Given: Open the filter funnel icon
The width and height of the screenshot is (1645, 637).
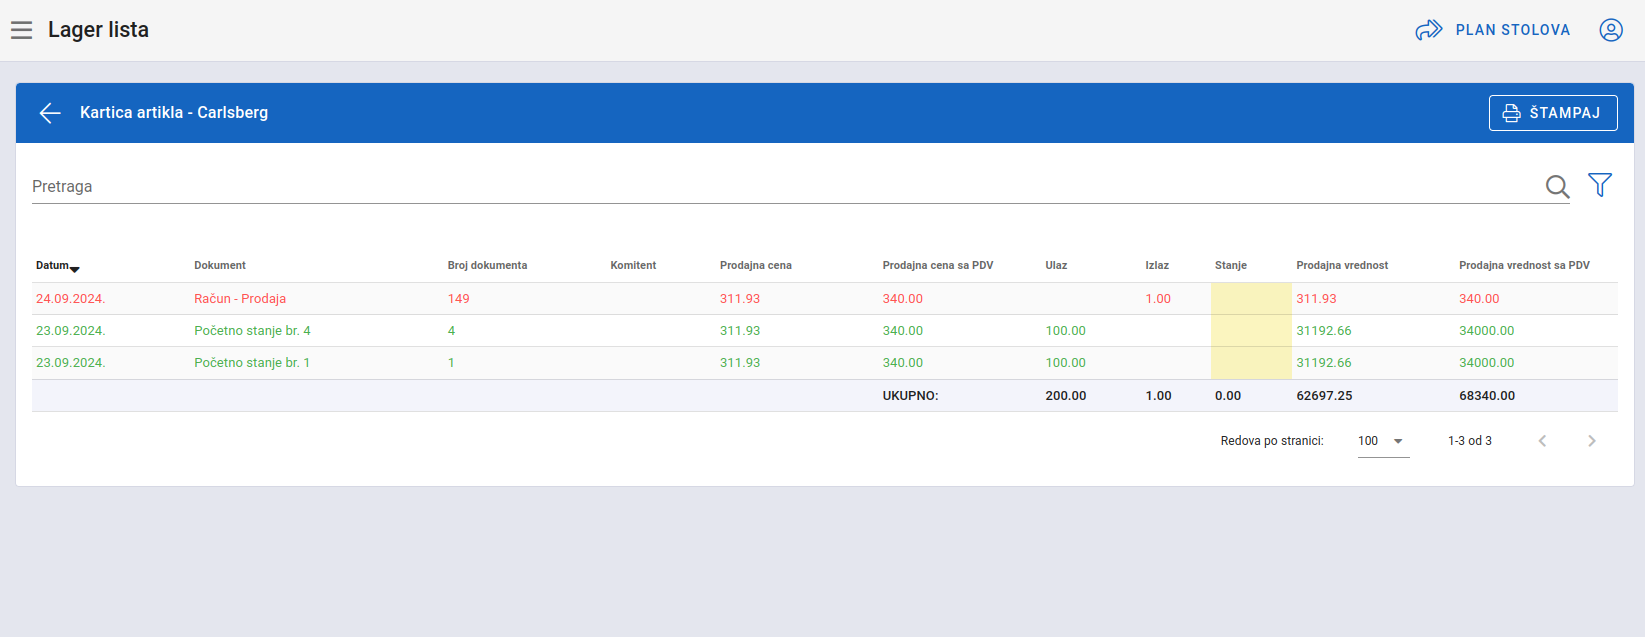Looking at the screenshot, I should [x=1600, y=185].
